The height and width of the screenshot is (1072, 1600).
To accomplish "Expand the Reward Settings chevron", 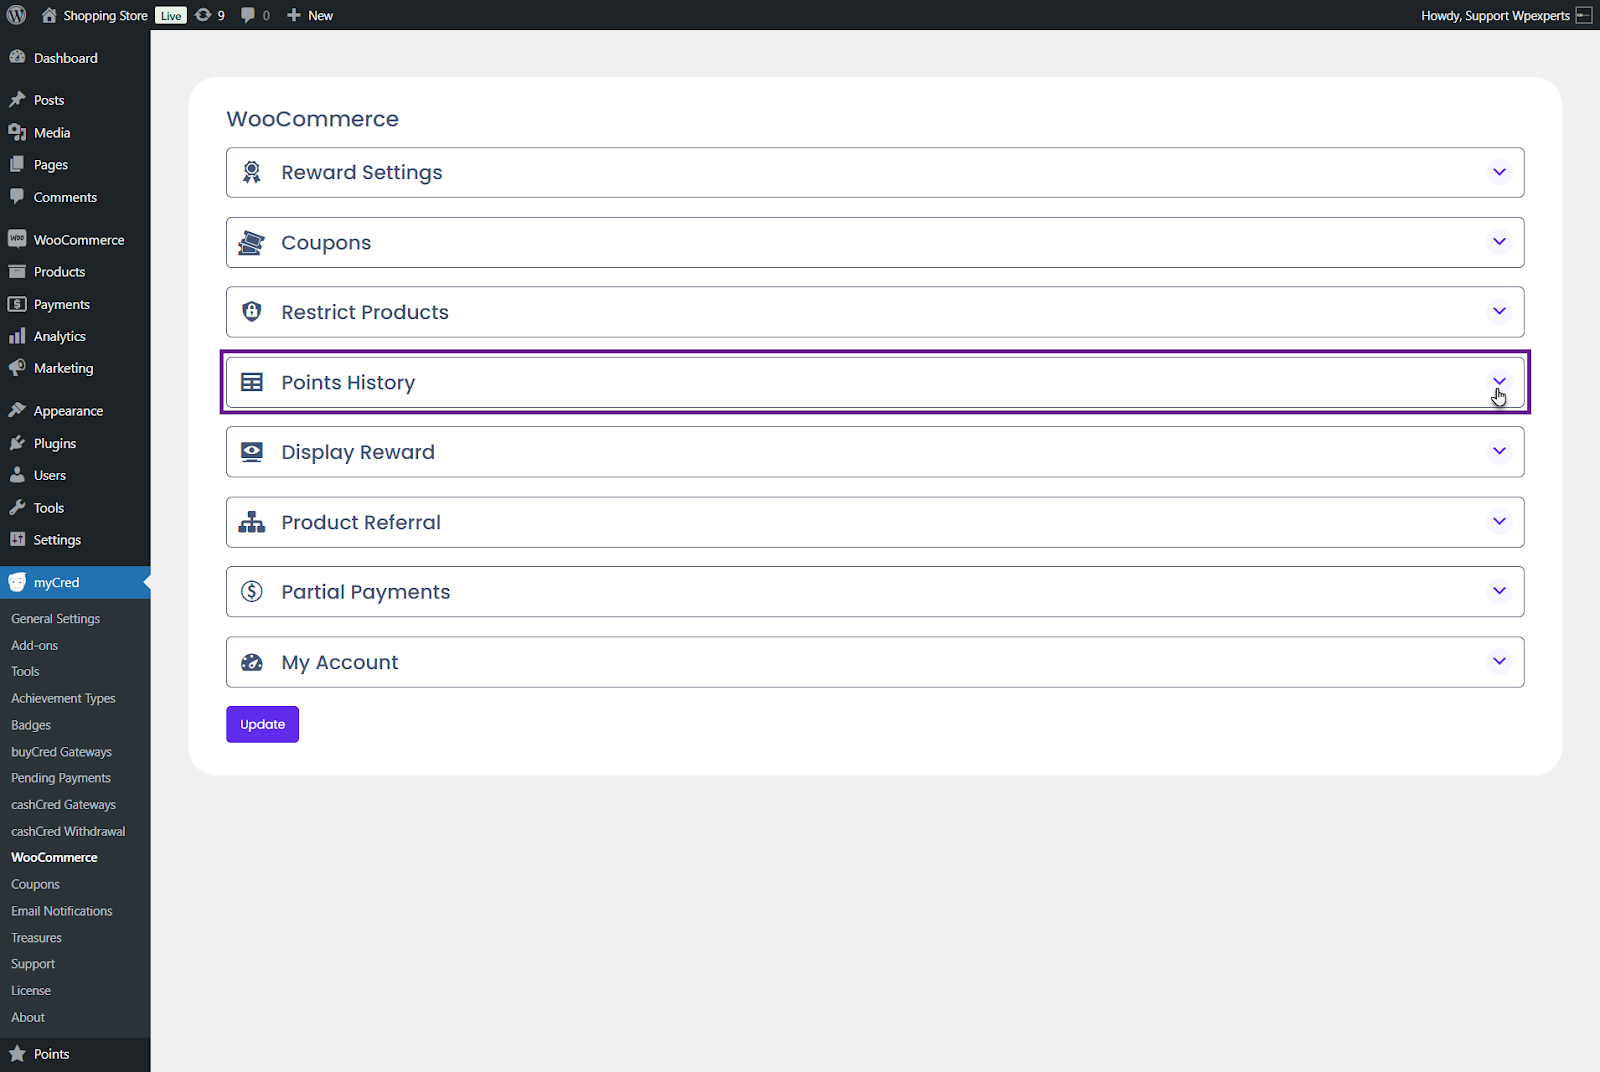I will 1499,172.
